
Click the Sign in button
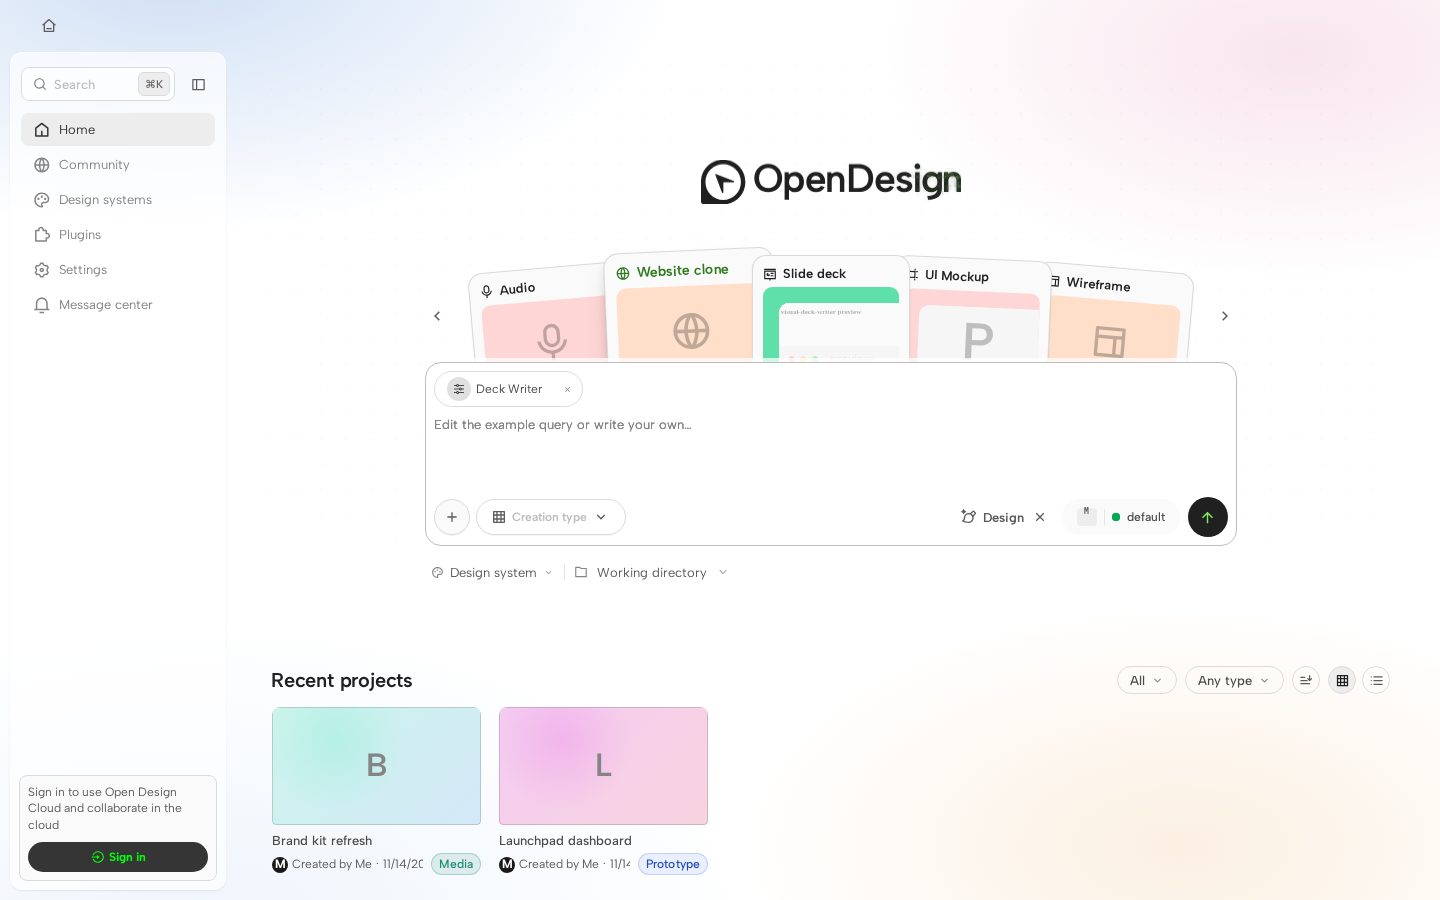[x=118, y=857]
